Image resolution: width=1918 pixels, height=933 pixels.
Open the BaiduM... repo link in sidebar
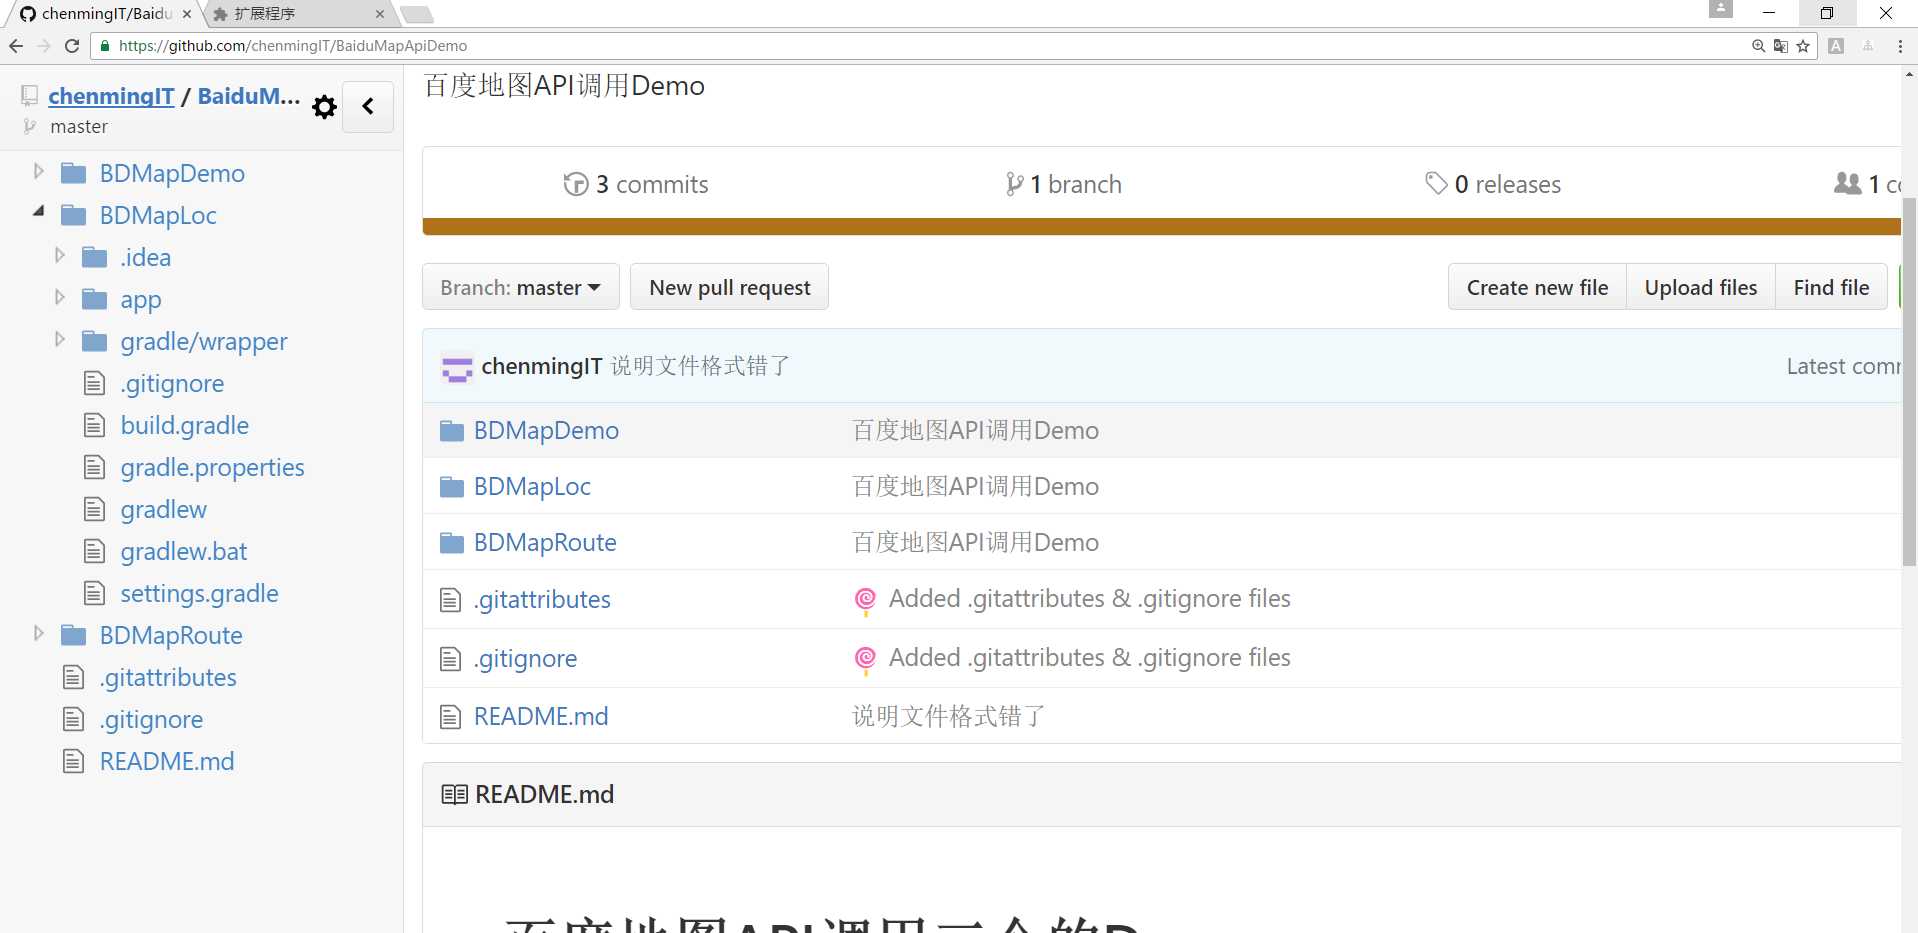pos(248,96)
